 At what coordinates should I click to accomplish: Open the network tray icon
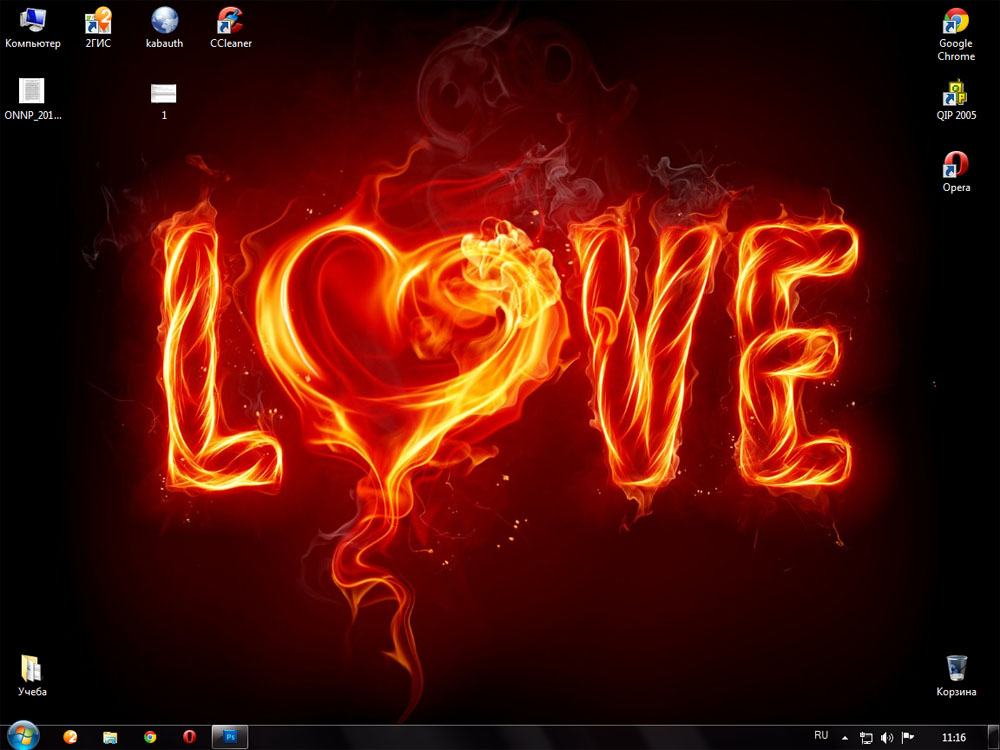[x=866, y=738]
